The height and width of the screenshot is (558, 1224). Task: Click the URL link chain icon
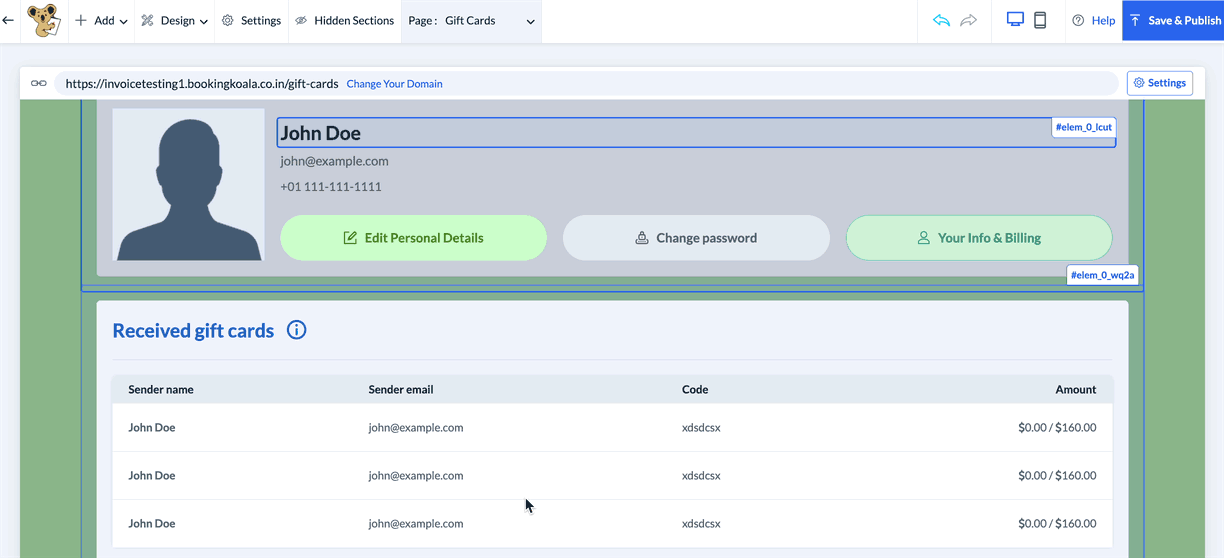[x=38, y=84]
